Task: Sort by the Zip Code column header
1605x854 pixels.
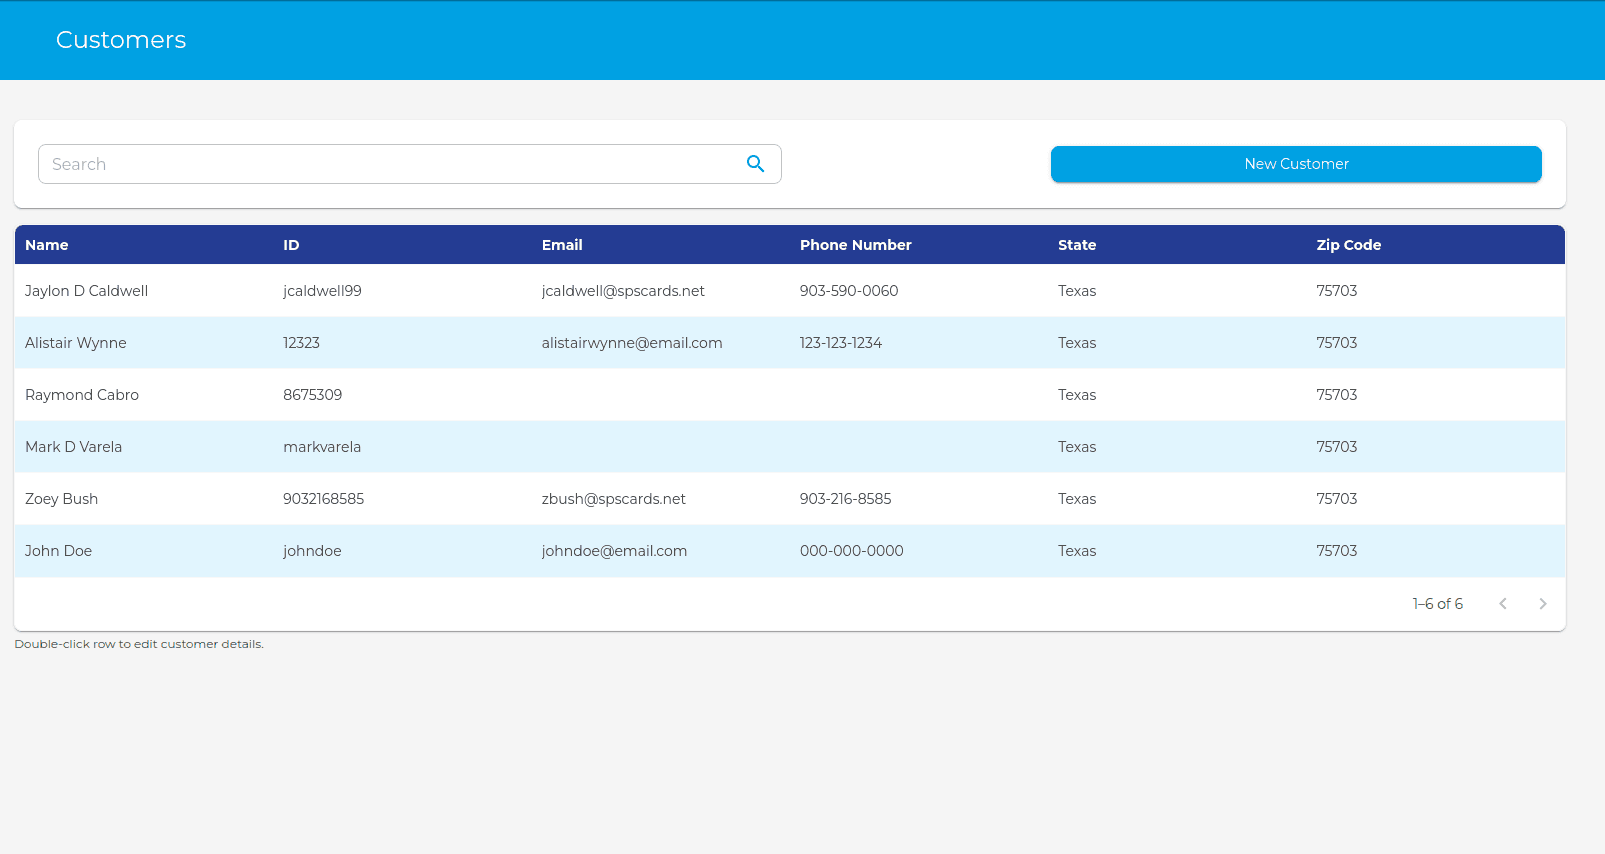Action: pyautogui.click(x=1348, y=245)
